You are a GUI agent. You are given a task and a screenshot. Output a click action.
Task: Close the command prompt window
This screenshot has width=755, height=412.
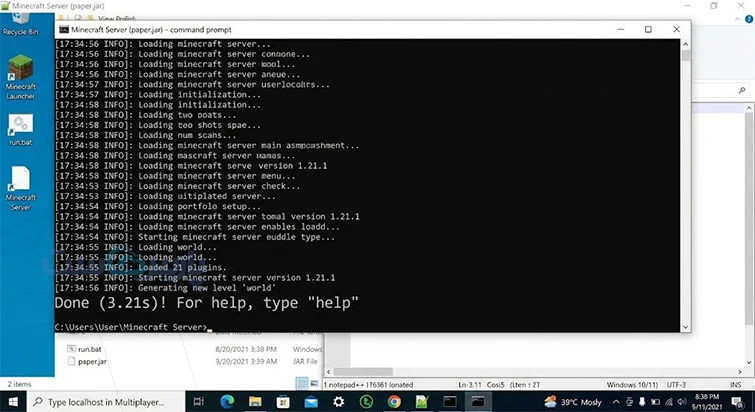click(x=676, y=29)
